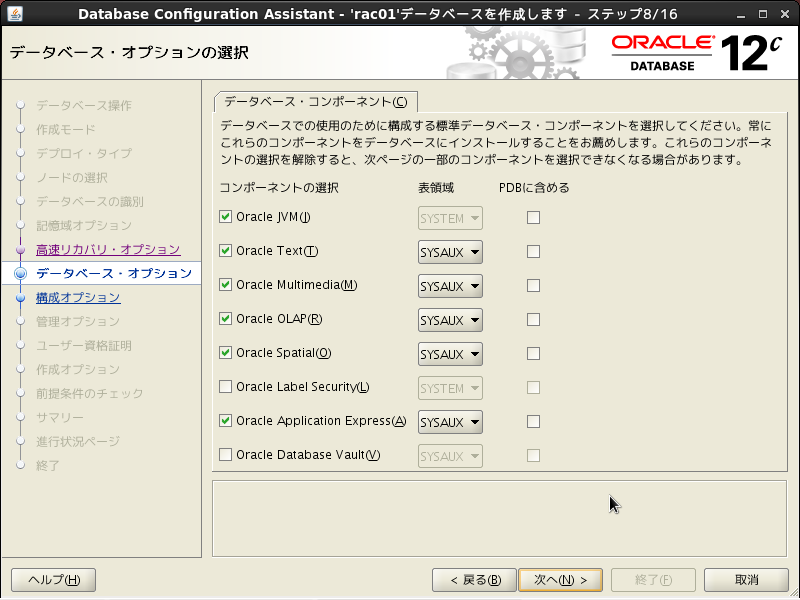Enable the Oracle Database Vault checkbox
Image resolution: width=800 pixels, height=600 pixels.
[225, 455]
